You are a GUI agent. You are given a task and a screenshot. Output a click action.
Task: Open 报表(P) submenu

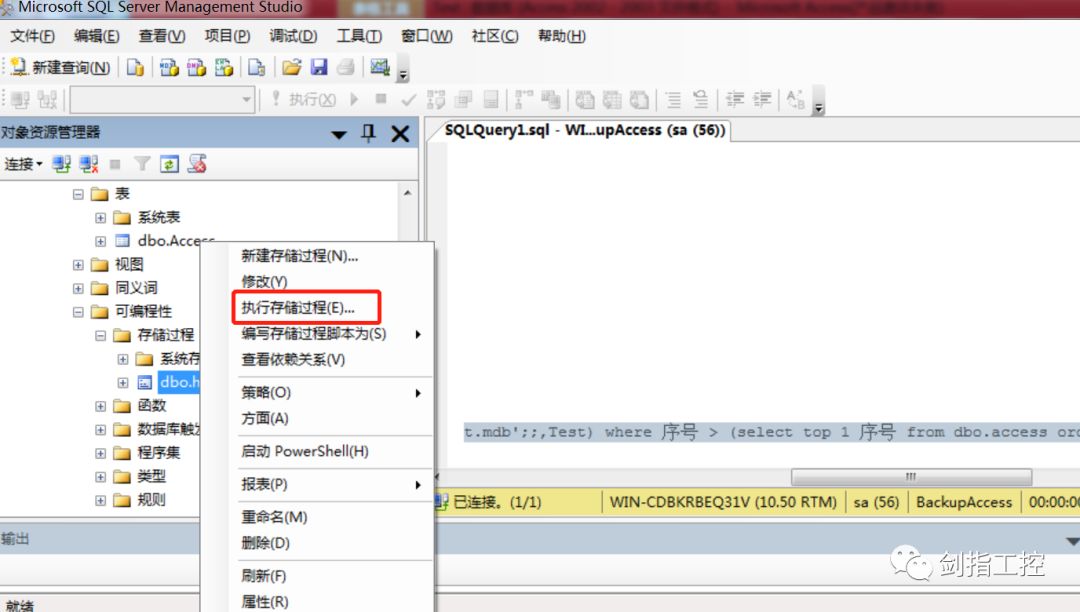[x=331, y=484]
